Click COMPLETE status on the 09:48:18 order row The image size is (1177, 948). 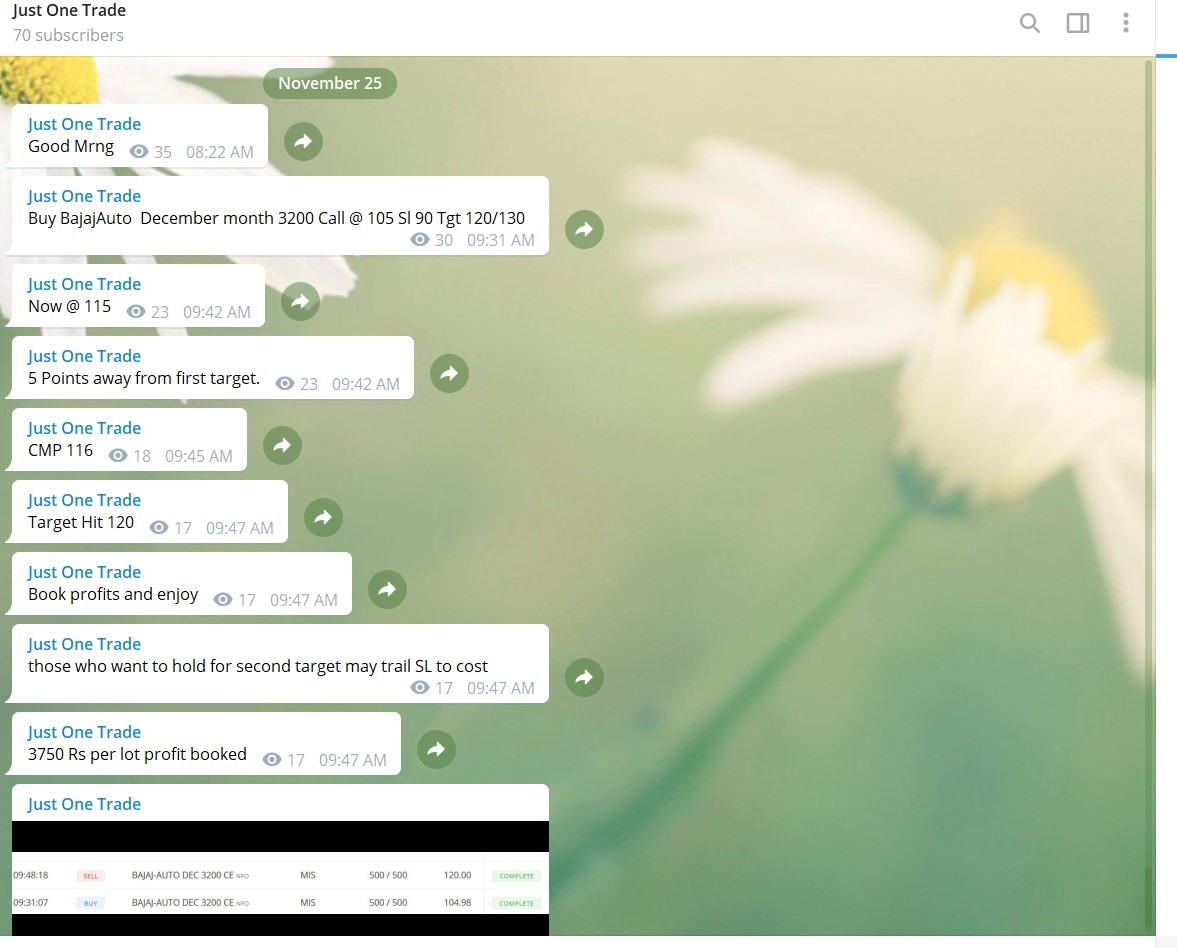[x=516, y=876]
